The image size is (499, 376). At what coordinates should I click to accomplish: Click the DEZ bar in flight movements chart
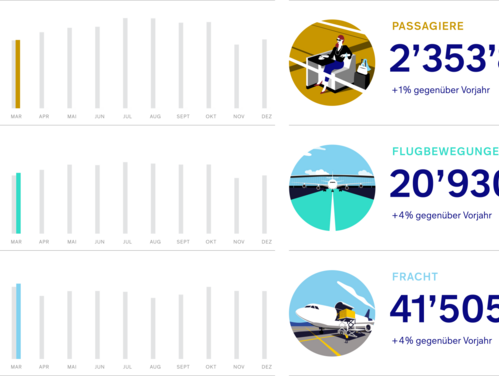click(x=264, y=204)
